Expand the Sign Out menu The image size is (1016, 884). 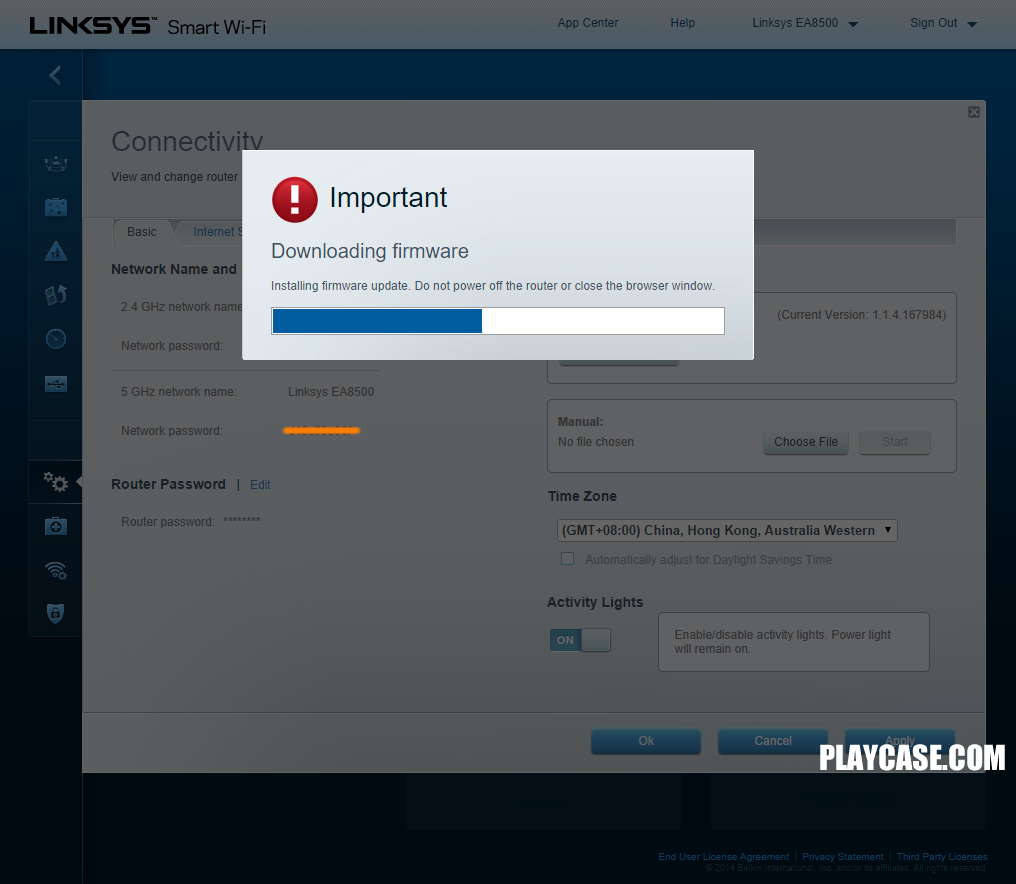pos(943,23)
